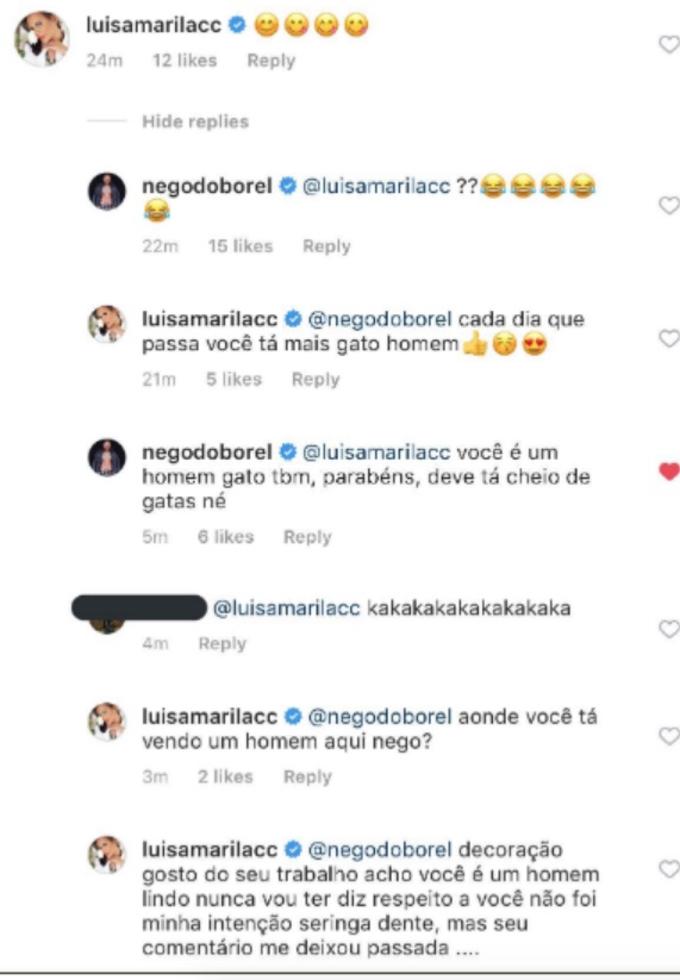Reply to luisamarilacc's 24m top comment
This screenshot has height=980, width=680.
[271, 61]
